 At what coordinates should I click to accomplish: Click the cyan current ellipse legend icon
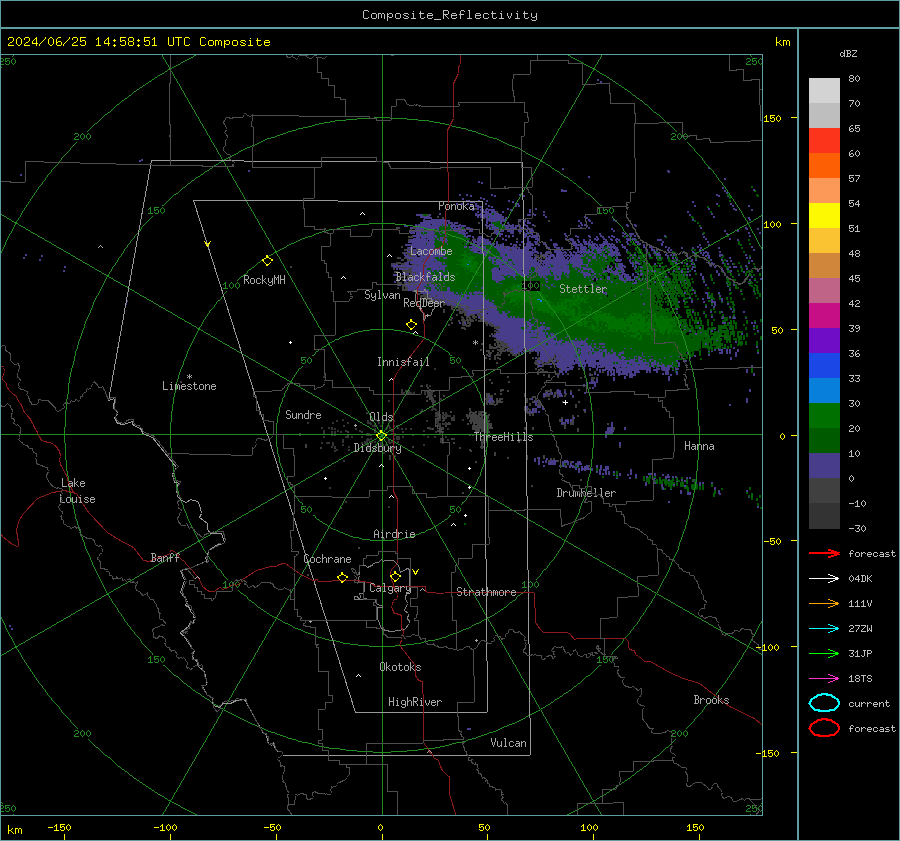tap(824, 703)
